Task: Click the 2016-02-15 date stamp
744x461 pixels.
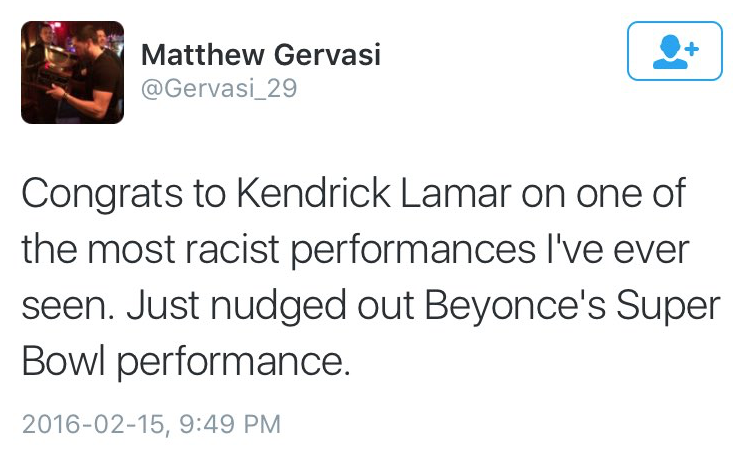Action: (93, 424)
